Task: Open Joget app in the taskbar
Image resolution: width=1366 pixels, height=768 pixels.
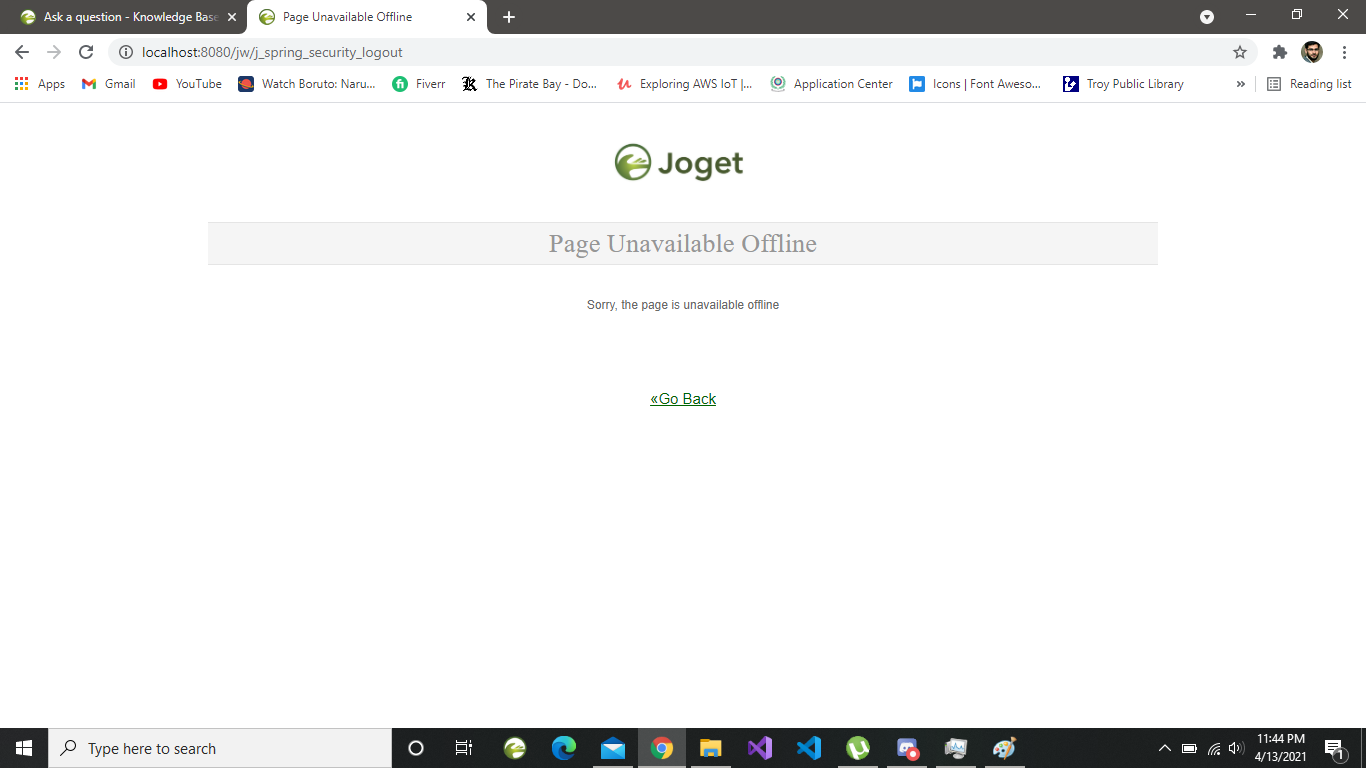Action: tap(515, 748)
